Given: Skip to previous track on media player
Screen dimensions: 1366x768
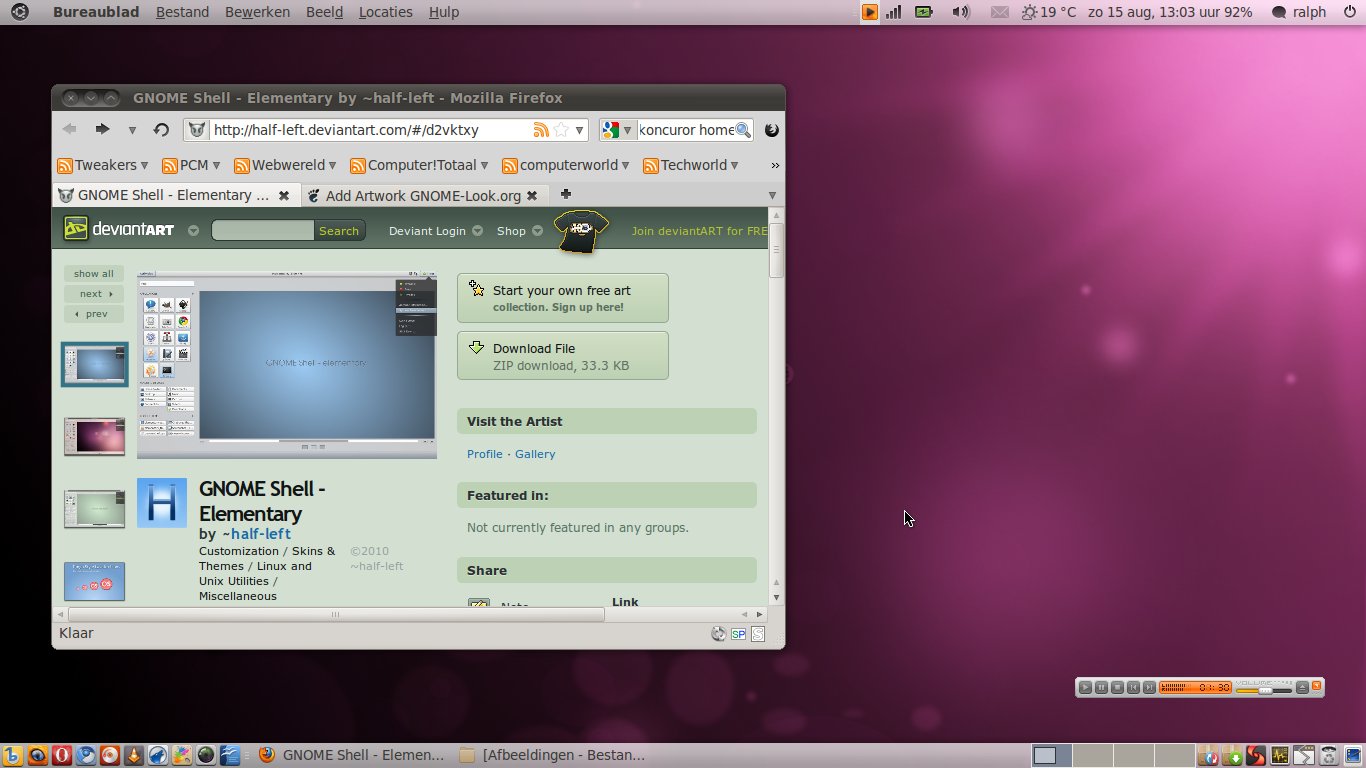Looking at the screenshot, I should point(1133,687).
